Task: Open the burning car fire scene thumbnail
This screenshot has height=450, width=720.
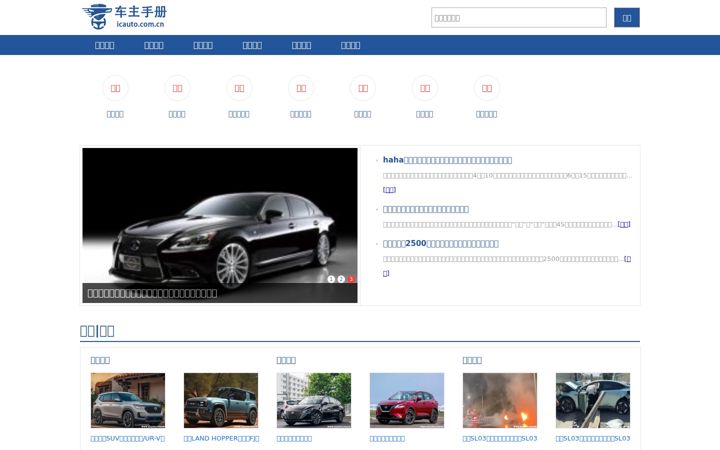Action: (x=500, y=400)
